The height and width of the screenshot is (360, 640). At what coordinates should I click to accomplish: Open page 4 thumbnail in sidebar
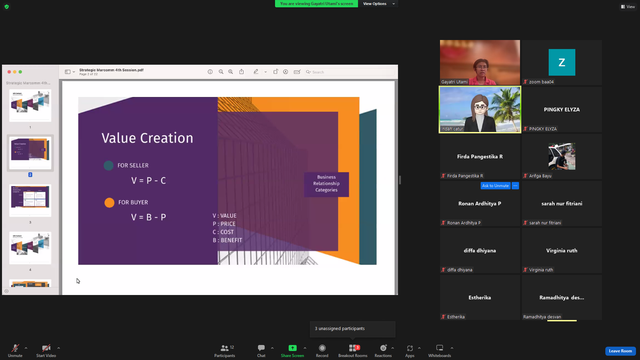(x=30, y=248)
